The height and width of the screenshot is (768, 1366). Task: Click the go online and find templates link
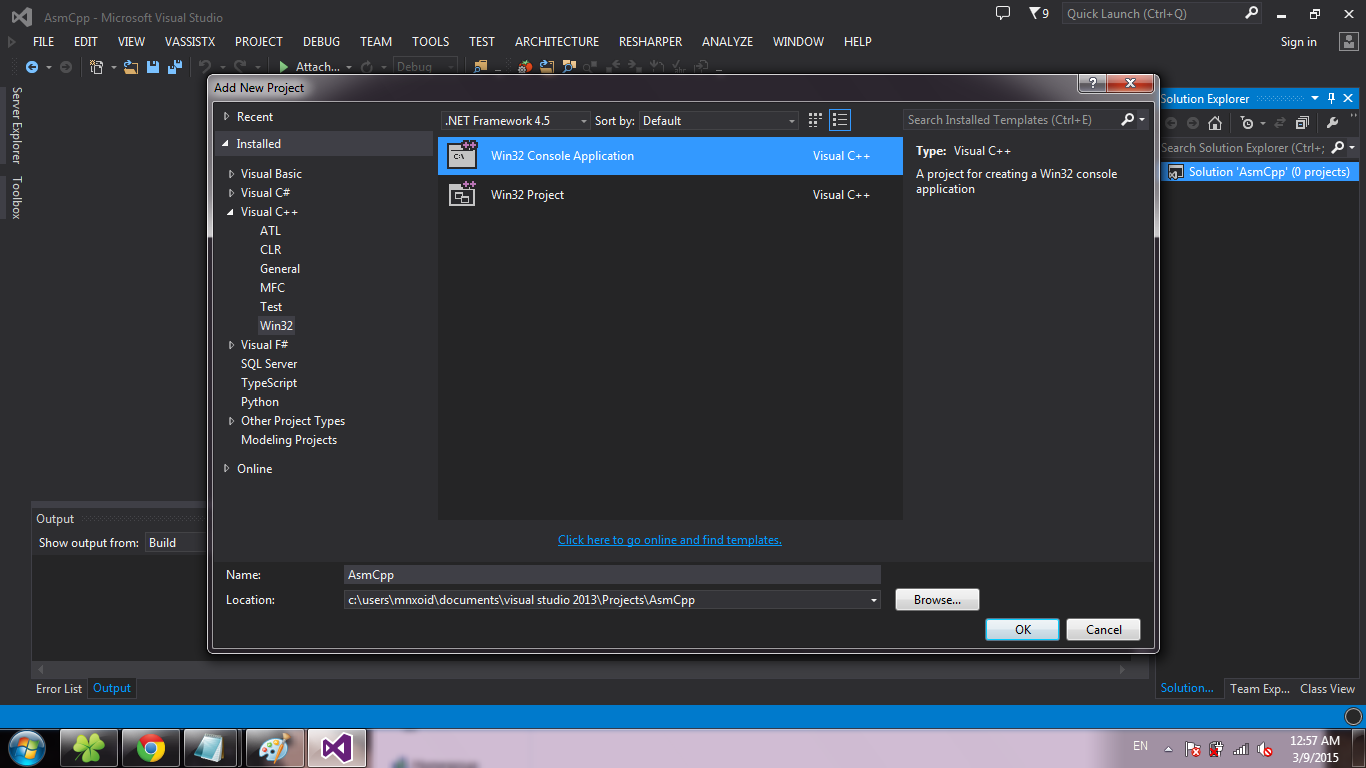coord(670,540)
